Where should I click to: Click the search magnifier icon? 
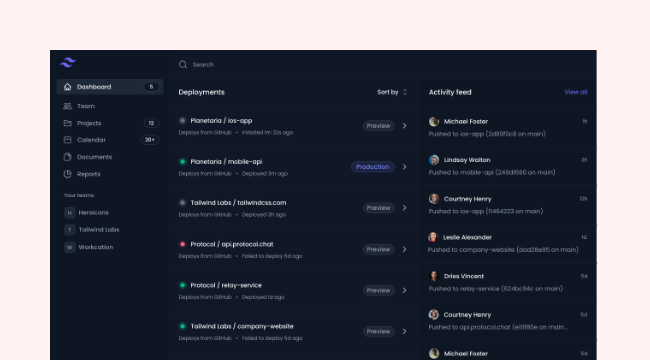[183, 65]
